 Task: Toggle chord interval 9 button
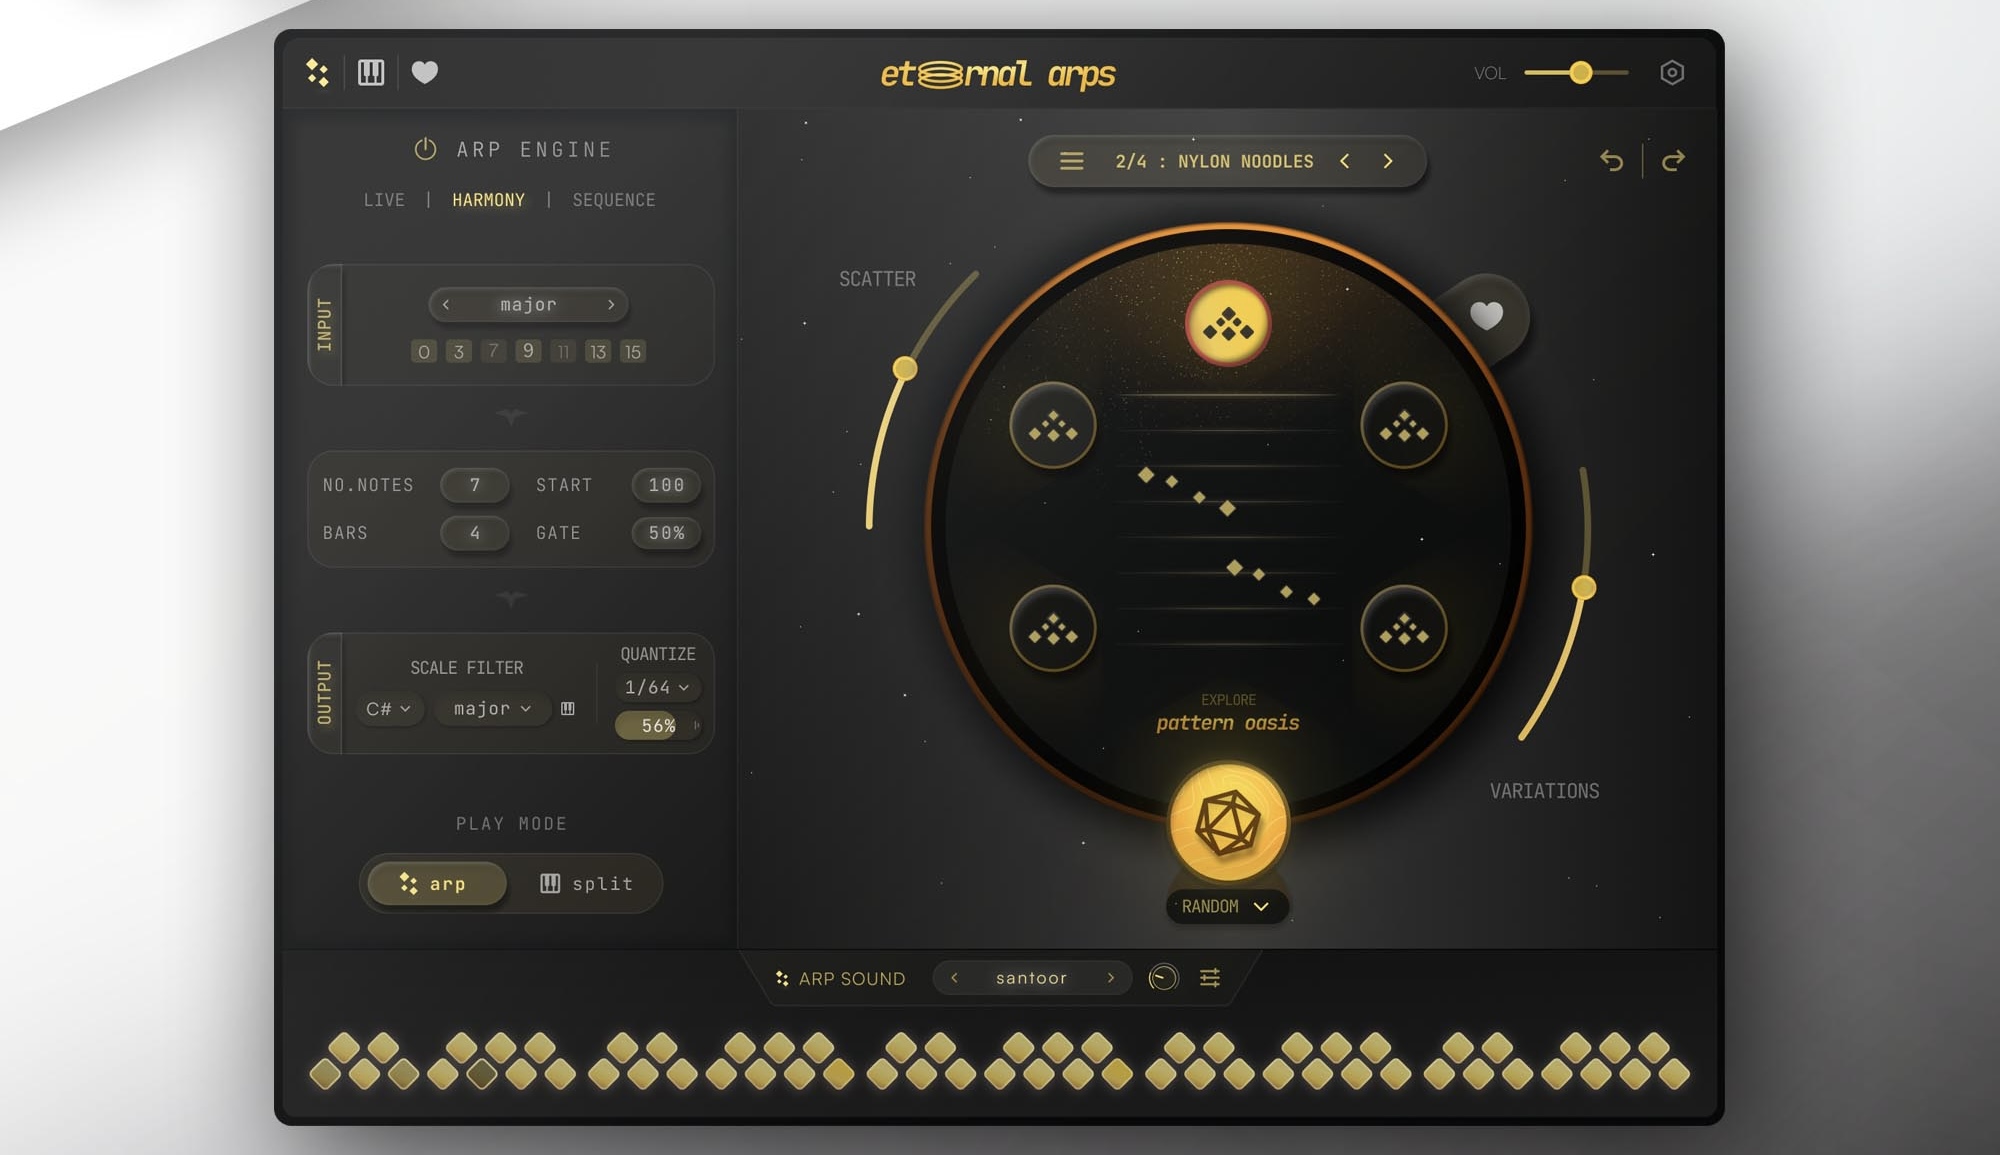(x=528, y=351)
